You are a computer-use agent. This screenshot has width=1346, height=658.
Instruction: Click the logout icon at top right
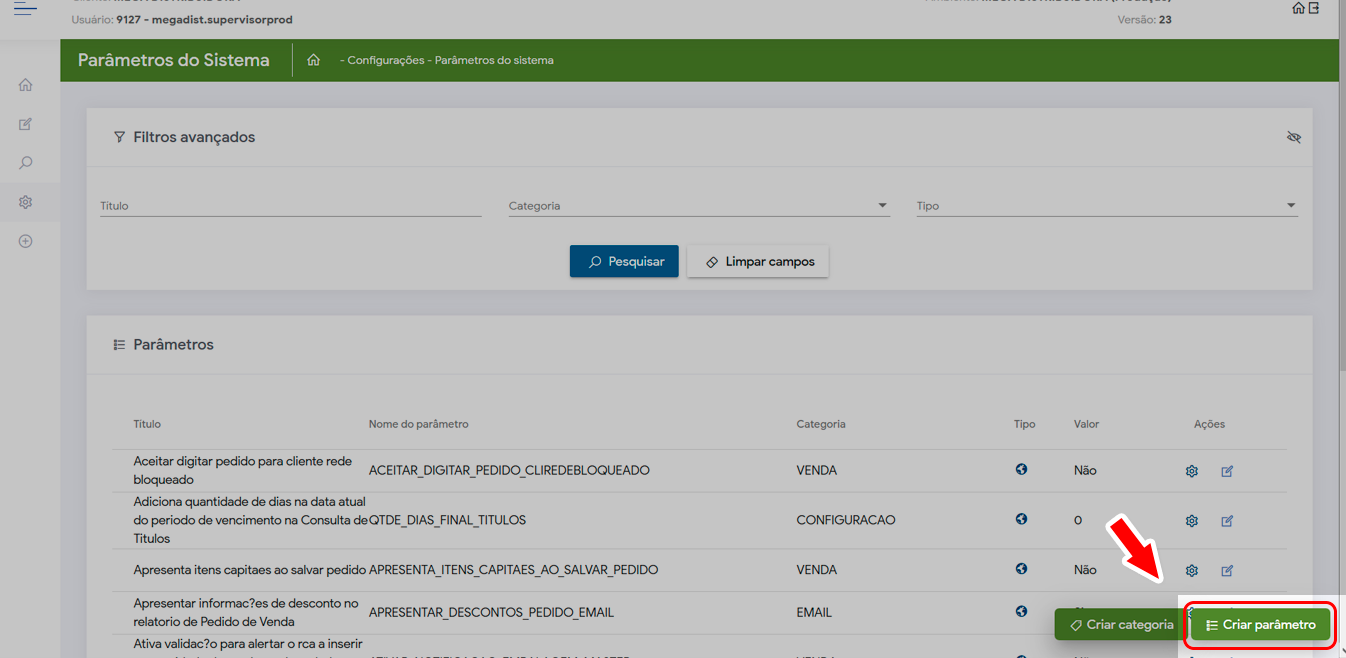pos(1314,8)
